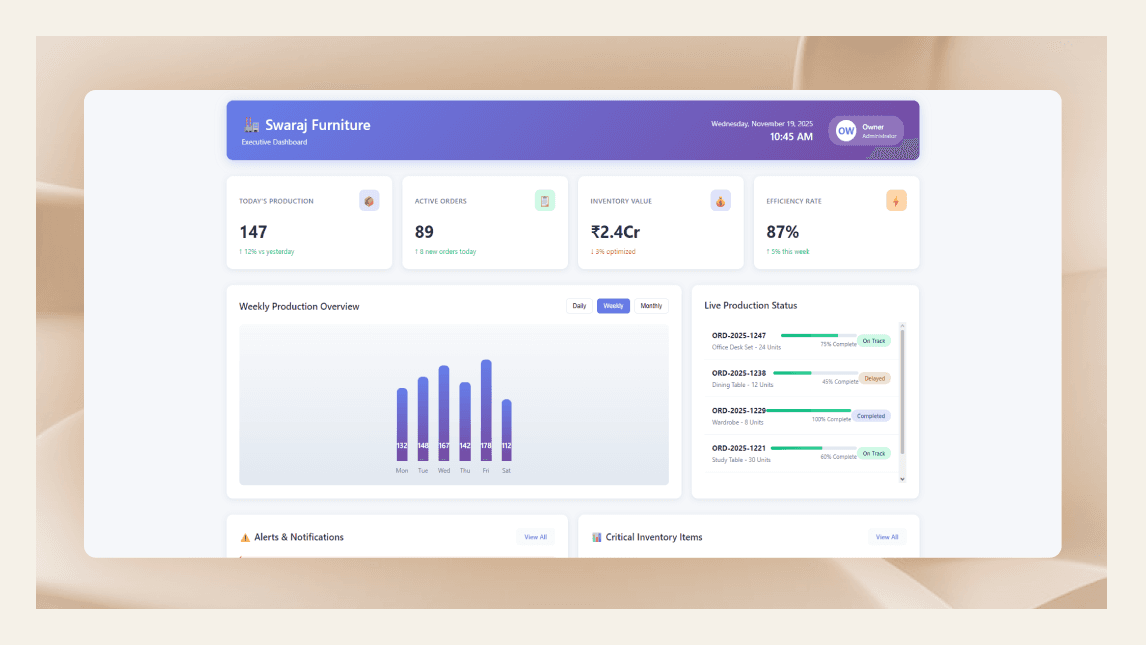Click the Active Orders clipboard icon

[x=544, y=201]
